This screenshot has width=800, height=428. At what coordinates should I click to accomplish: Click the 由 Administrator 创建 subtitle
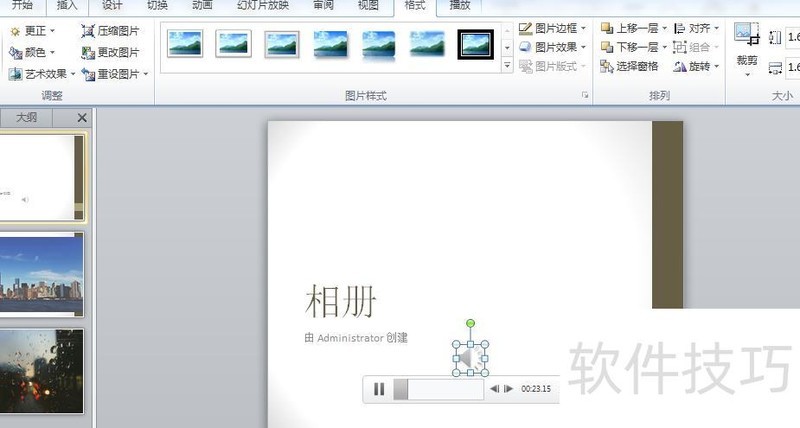(x=356, y=338)
